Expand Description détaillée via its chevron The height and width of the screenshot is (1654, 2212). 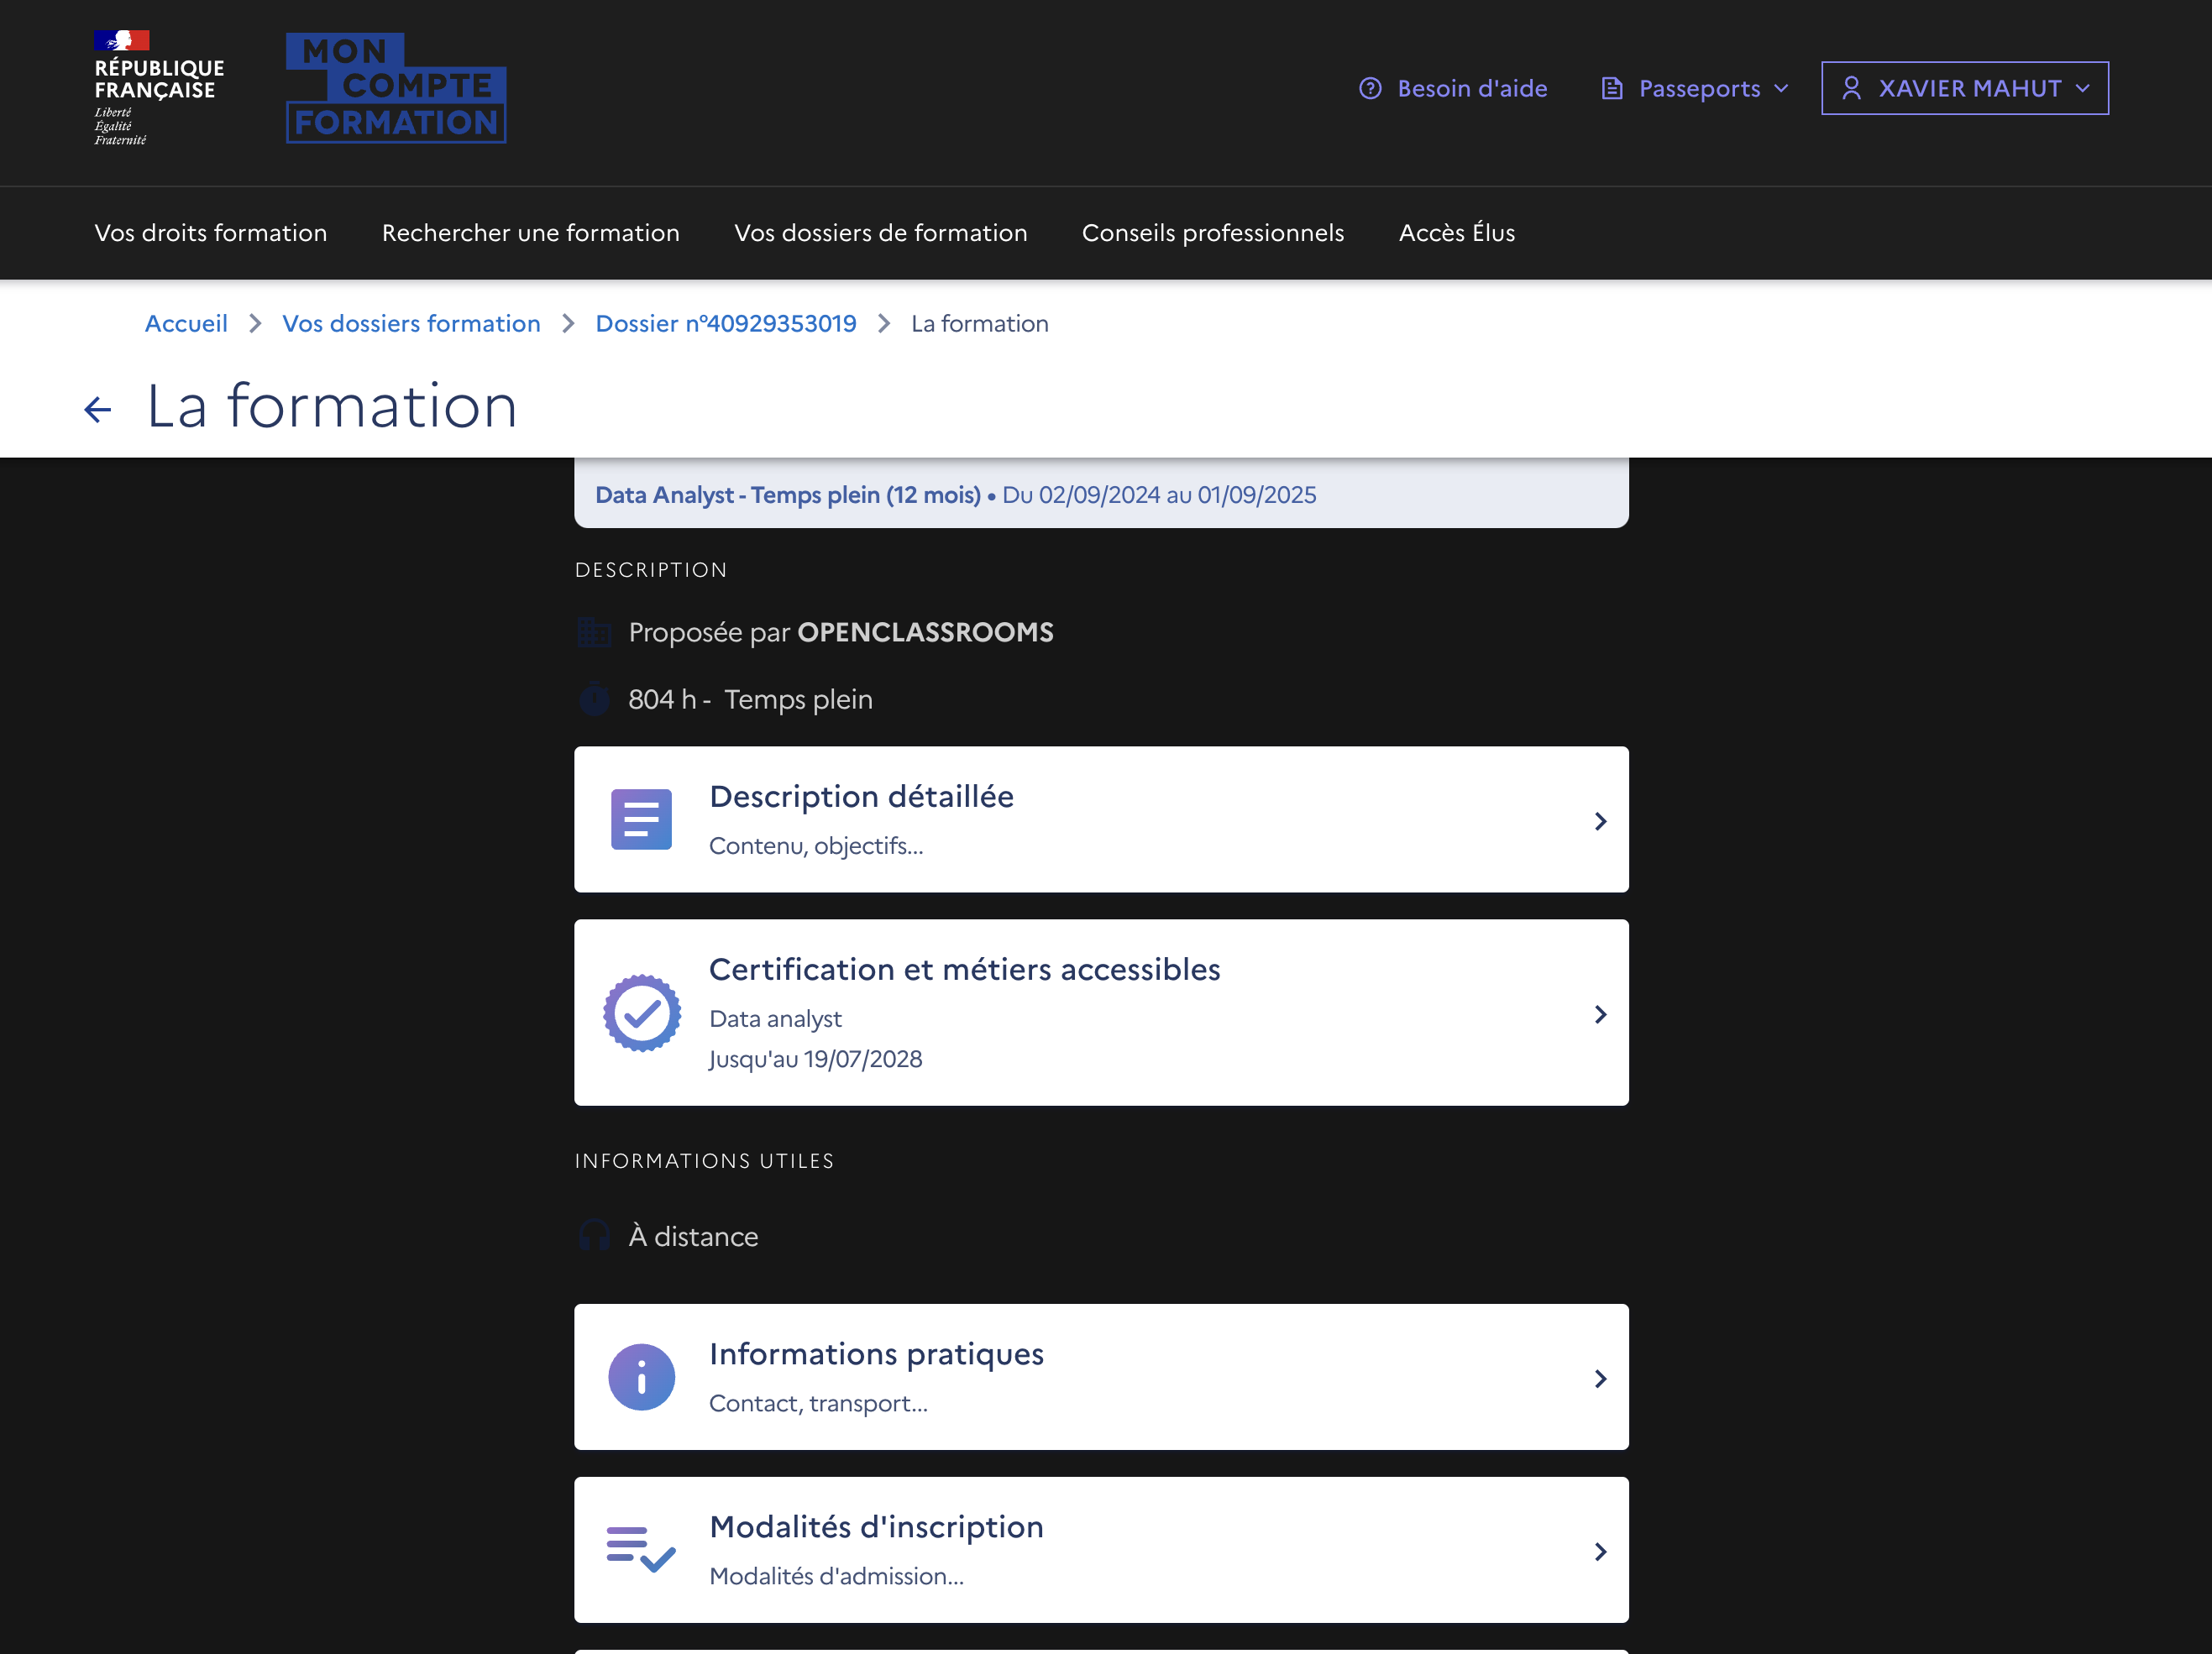[x=1600, y=821]
